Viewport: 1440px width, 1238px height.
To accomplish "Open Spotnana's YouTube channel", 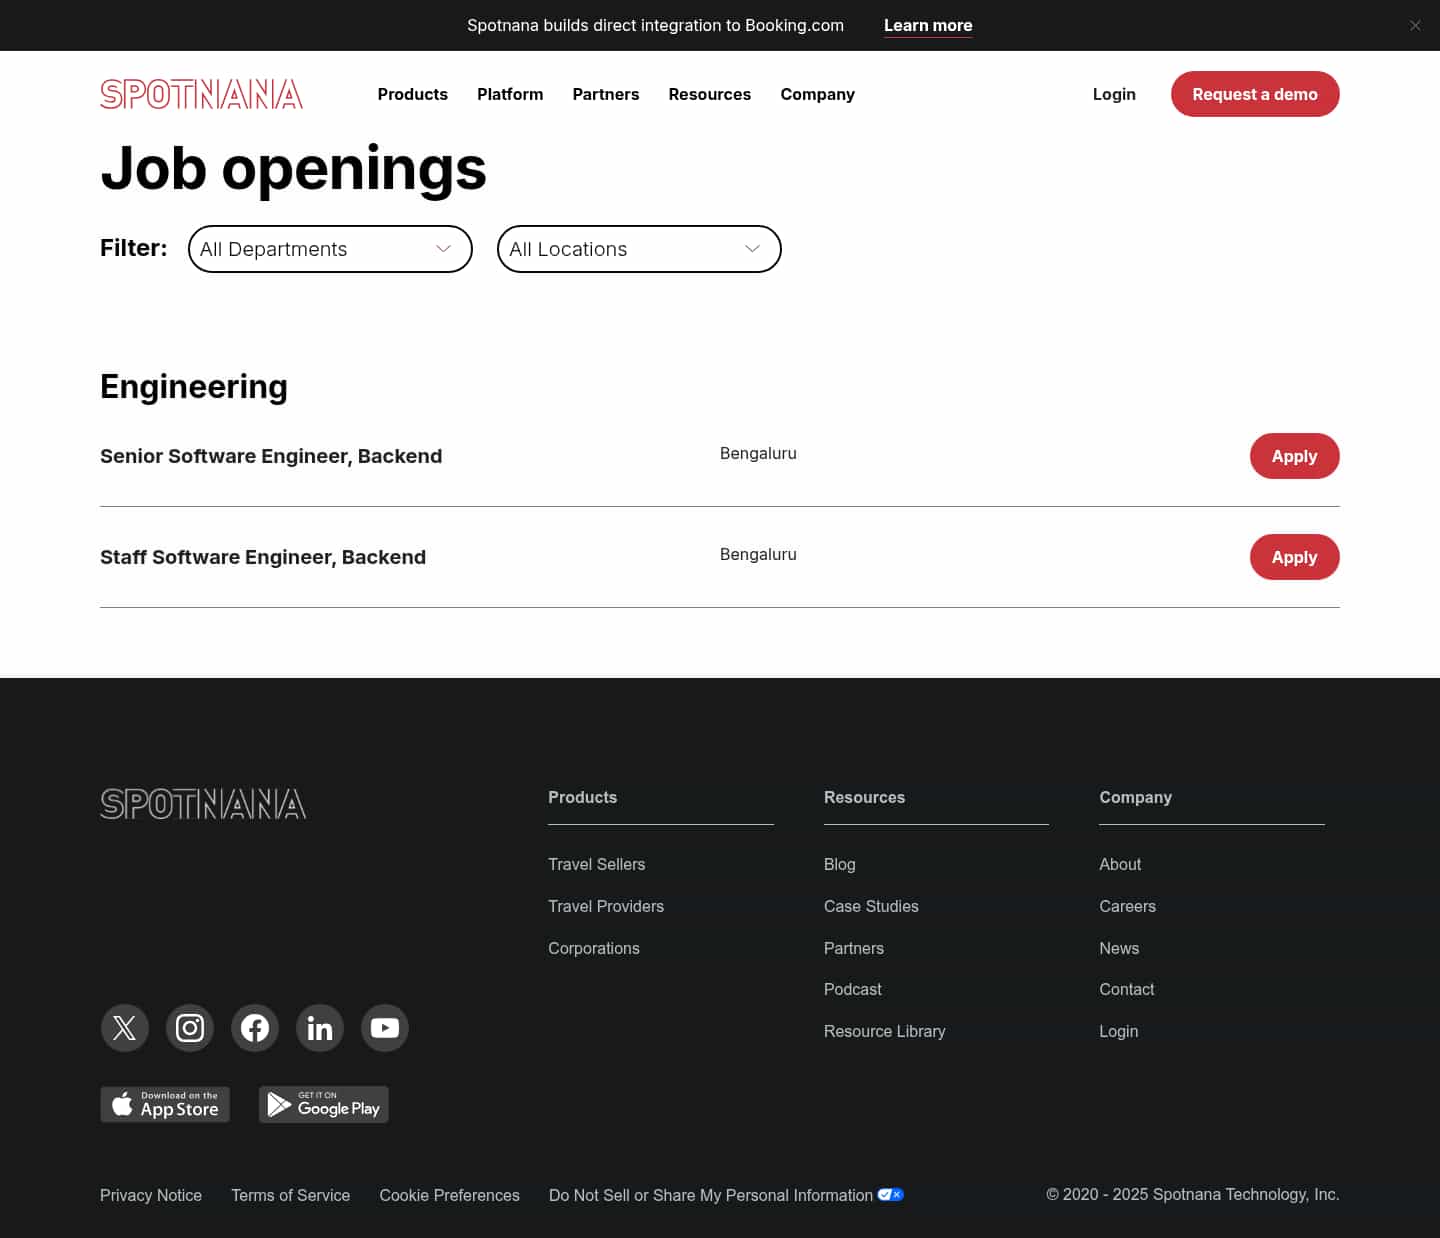I will pos(384,1027).
